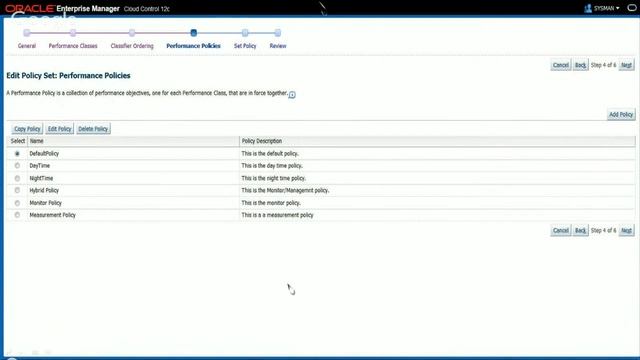Click the top Back button
This screenshot has height=360, width=640.
click(580, 65)
